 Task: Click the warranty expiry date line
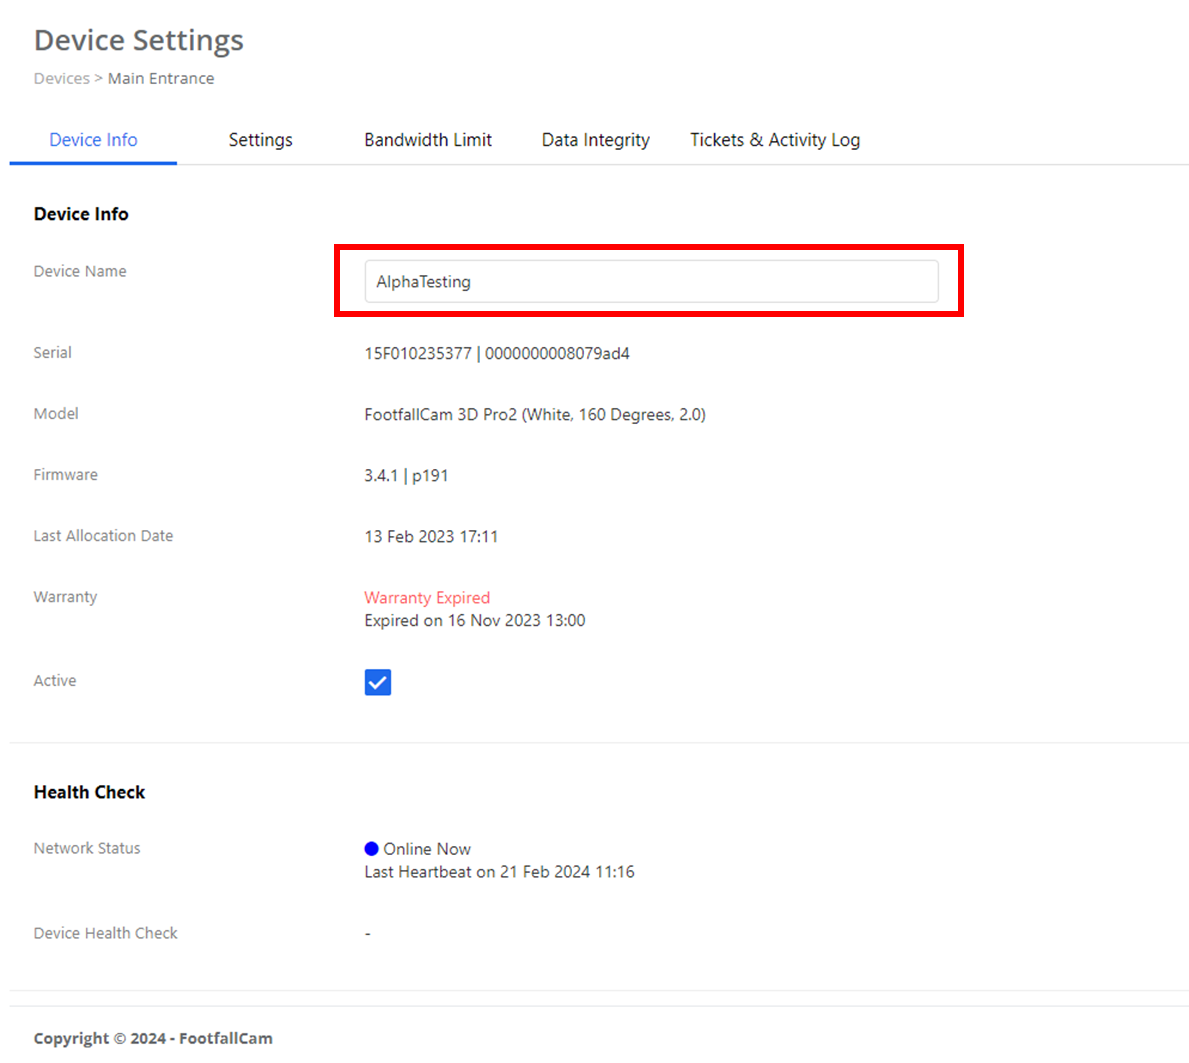[474, 621]
